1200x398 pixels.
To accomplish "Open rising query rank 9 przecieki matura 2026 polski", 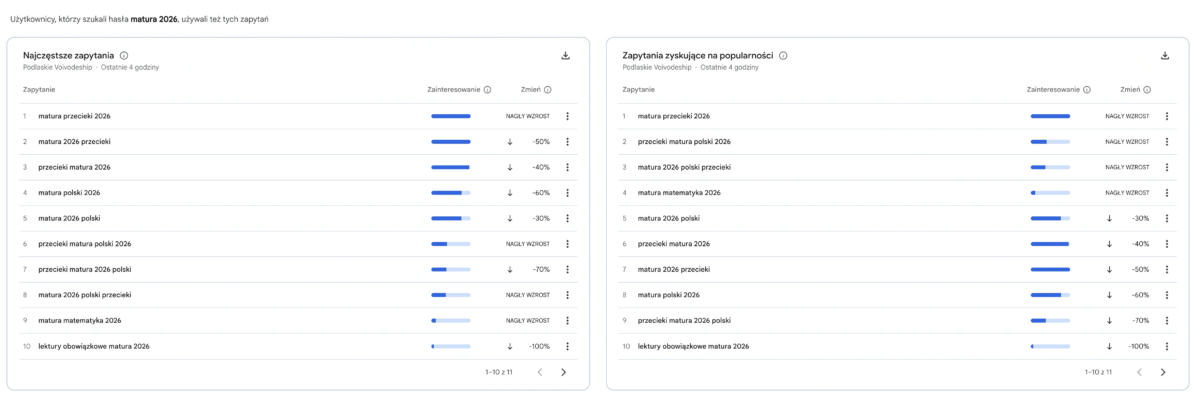I will pyautogui.click(x=685, y=321).
